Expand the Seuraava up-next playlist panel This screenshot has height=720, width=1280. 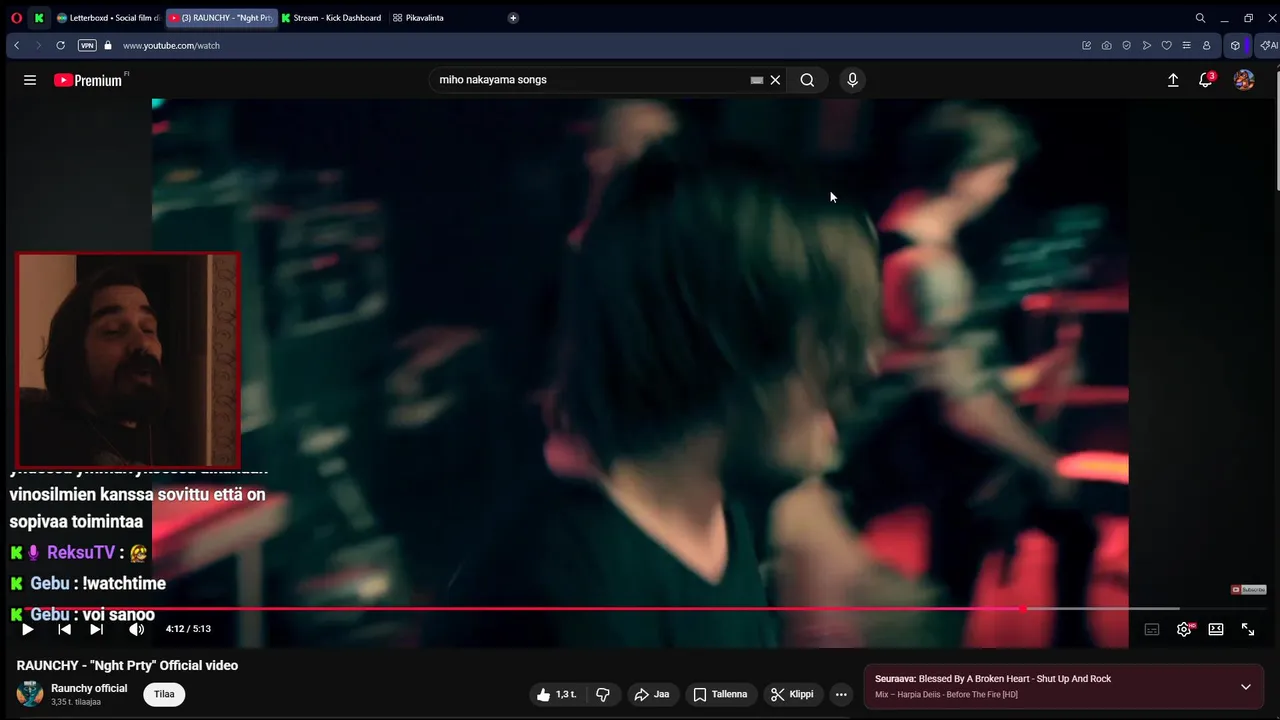click(x=1245, y=687)
